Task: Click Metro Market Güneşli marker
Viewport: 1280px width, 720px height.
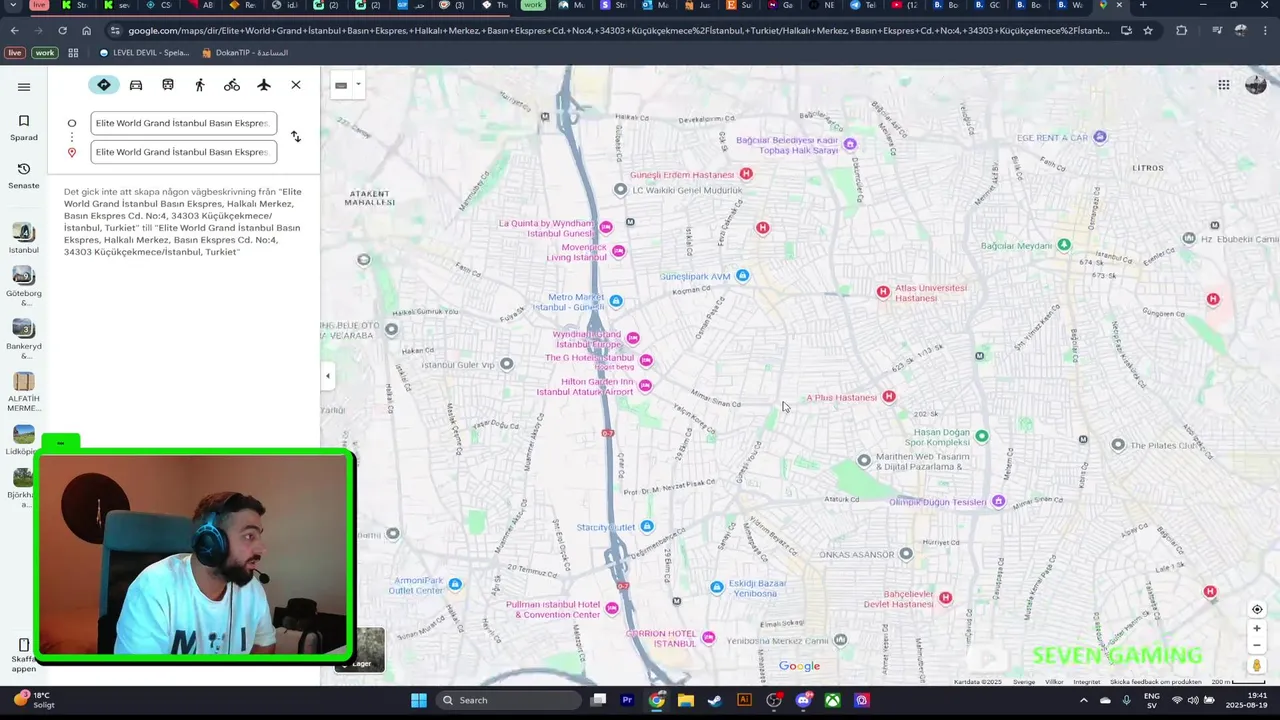Action: [616, 301]
